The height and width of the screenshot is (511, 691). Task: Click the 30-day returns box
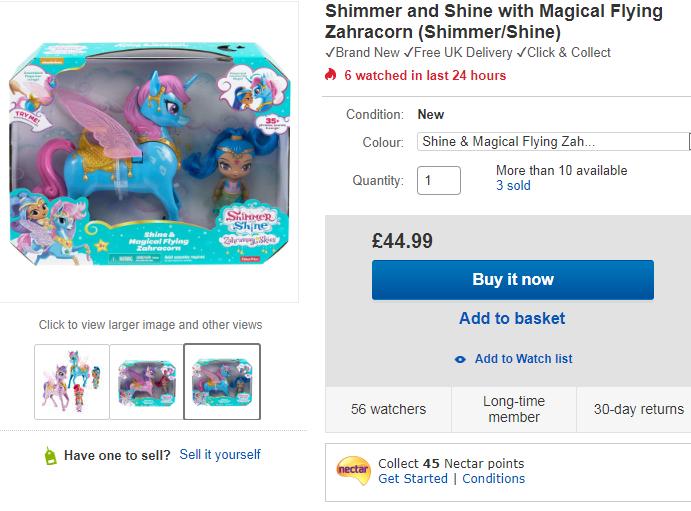638,409
